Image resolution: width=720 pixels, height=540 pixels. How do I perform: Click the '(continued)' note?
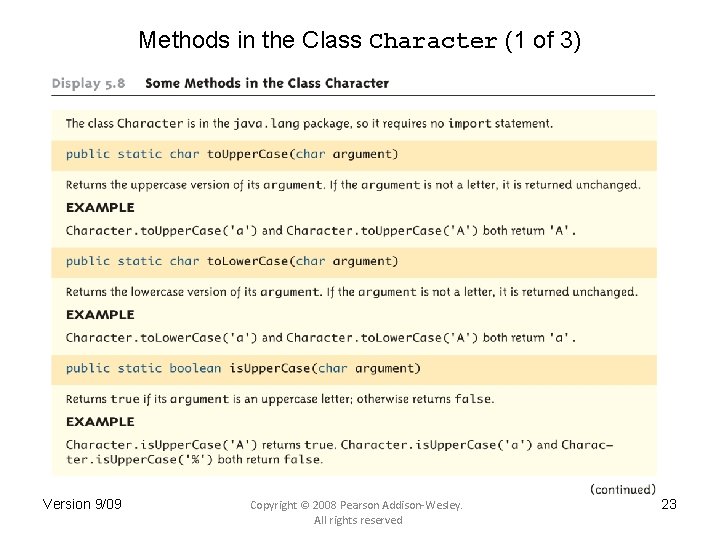pyautogui.click(x=622, y=489)
